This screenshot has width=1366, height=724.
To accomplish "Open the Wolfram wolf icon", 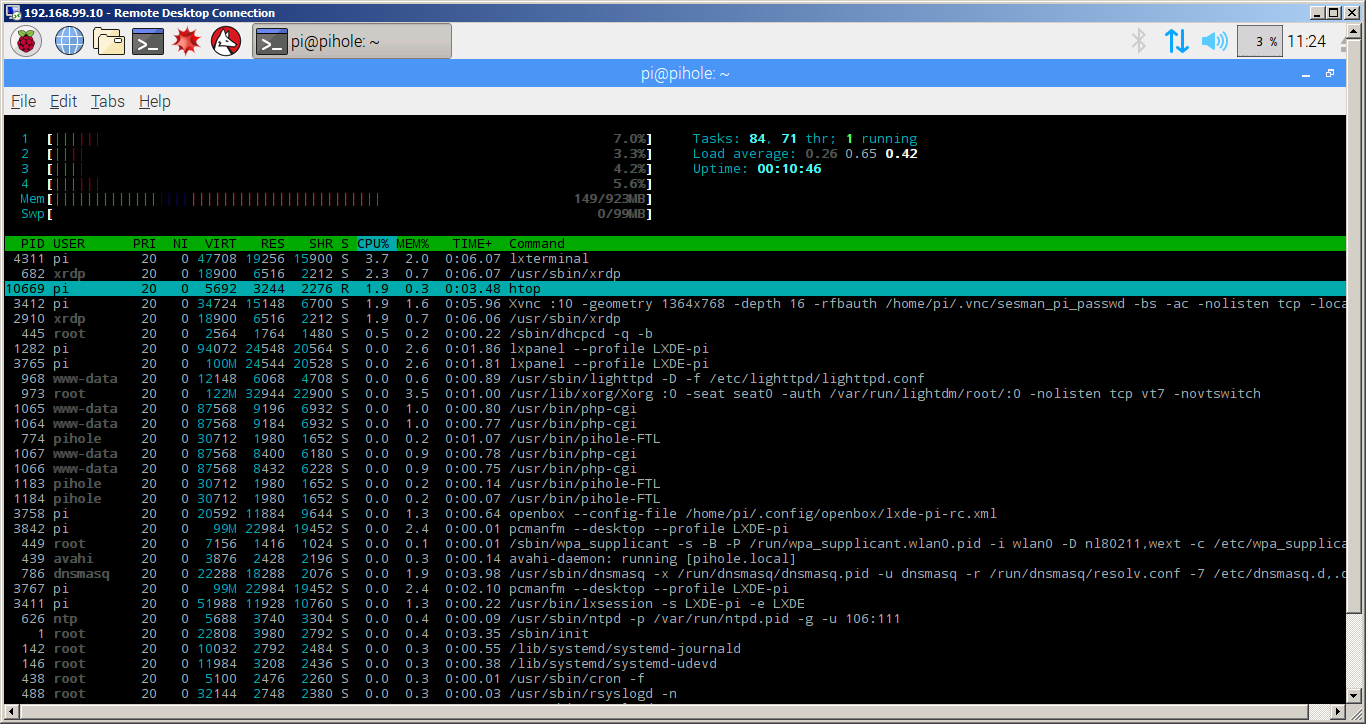I will coord(226,41).
